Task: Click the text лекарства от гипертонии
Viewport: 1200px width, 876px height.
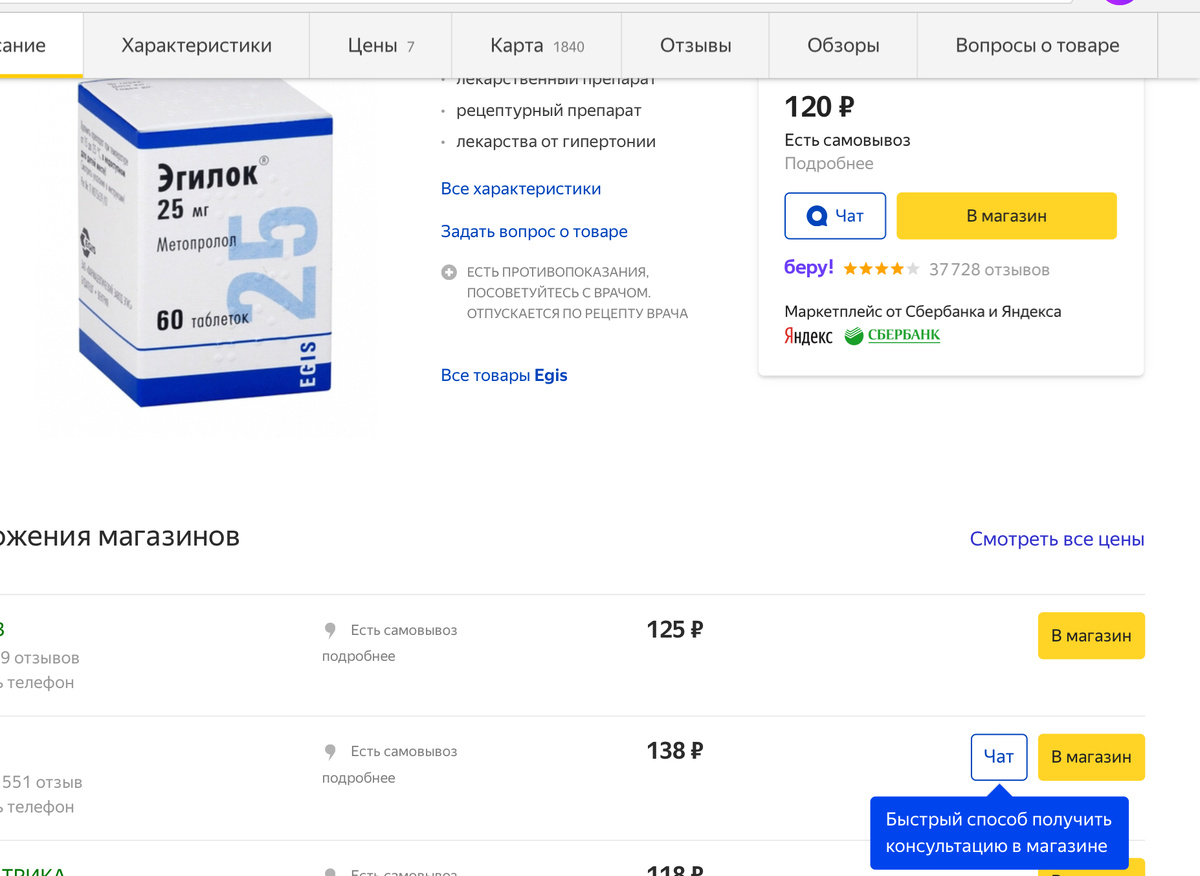Action: [x=556, y=142]
